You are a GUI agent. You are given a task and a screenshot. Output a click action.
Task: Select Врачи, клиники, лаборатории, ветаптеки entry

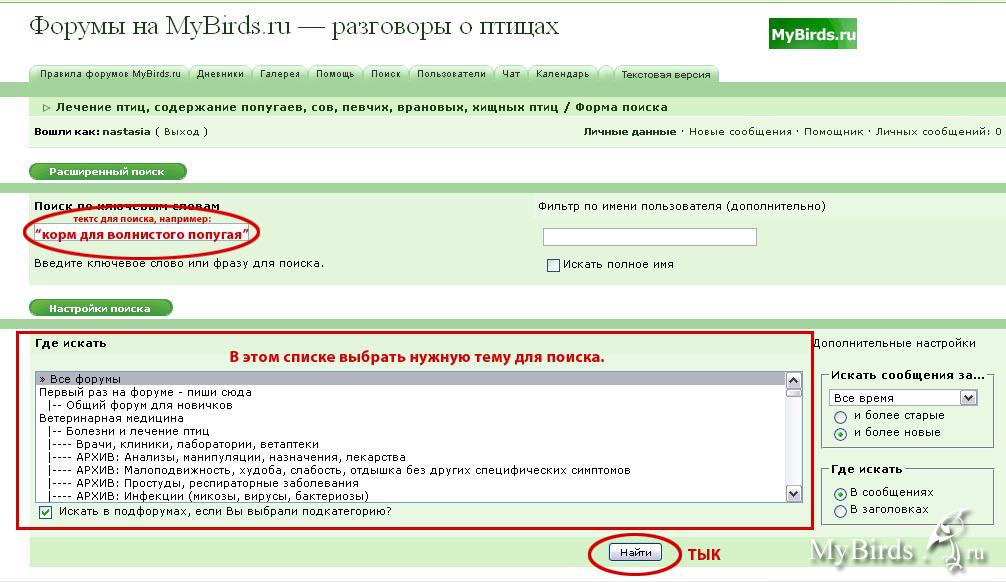pyautogui.click(x=410, y=444)
